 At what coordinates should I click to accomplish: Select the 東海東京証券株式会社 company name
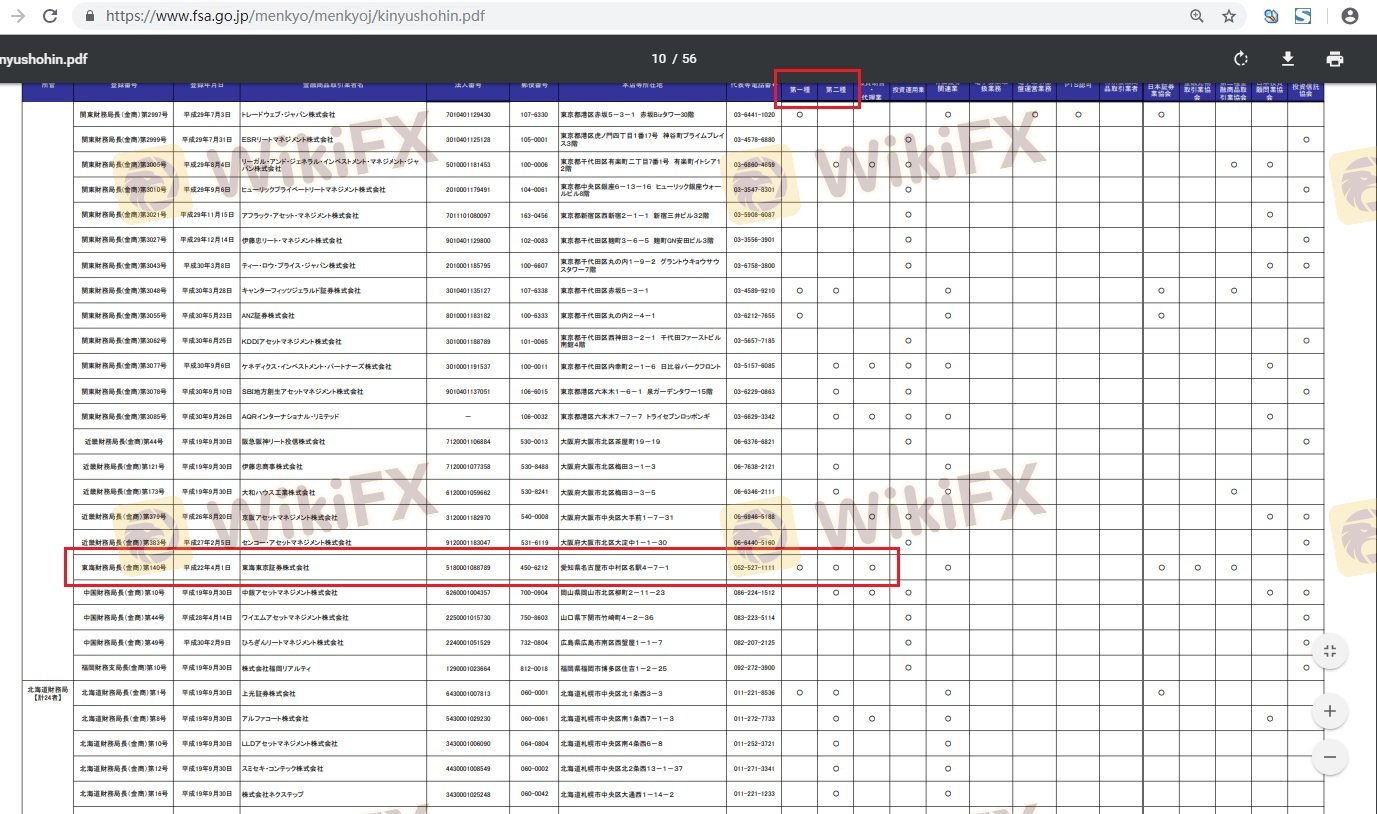276,568
